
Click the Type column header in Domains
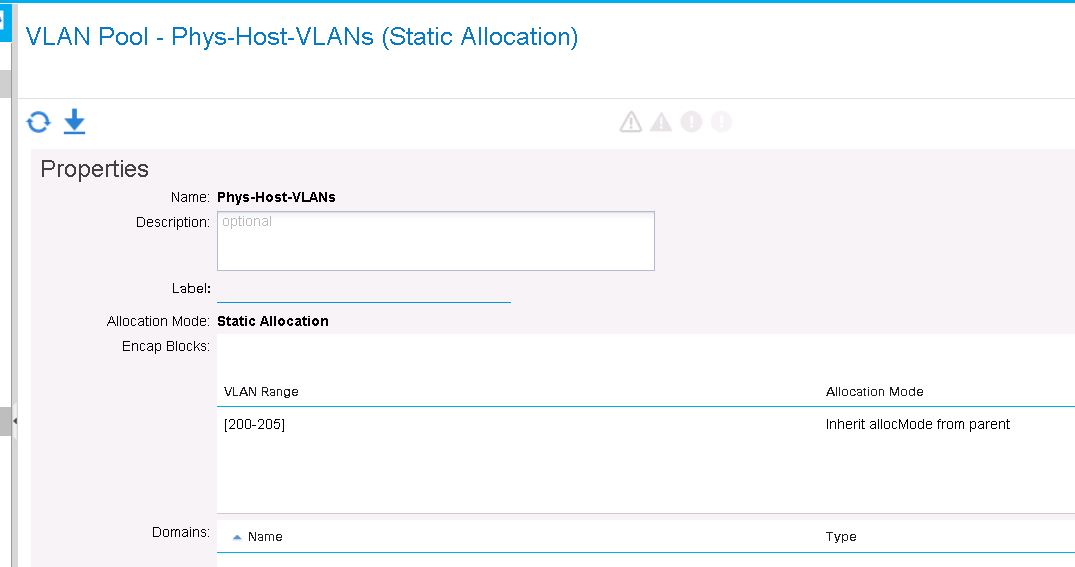point(841,537)
